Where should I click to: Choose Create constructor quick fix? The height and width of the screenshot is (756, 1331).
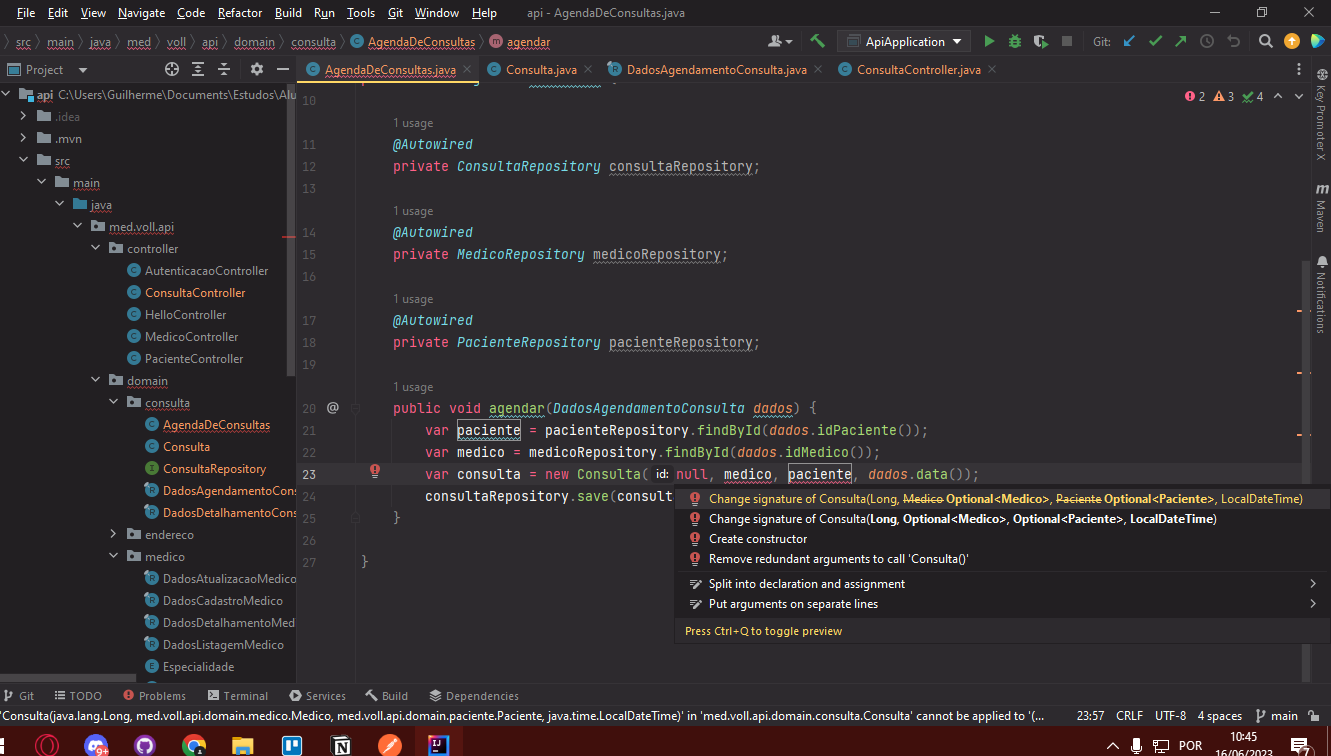(758, 539)
